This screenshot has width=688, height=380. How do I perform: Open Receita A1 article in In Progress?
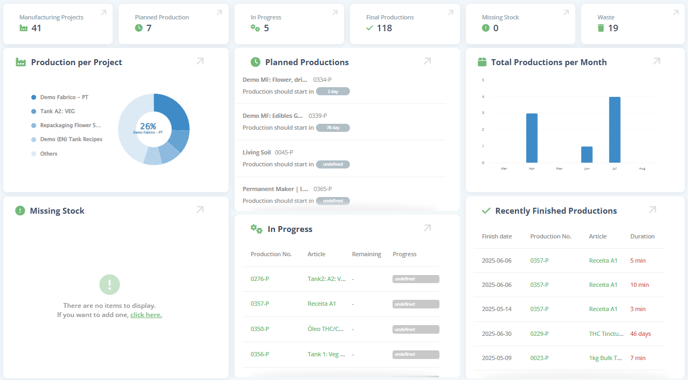click(x=322, y=304)
